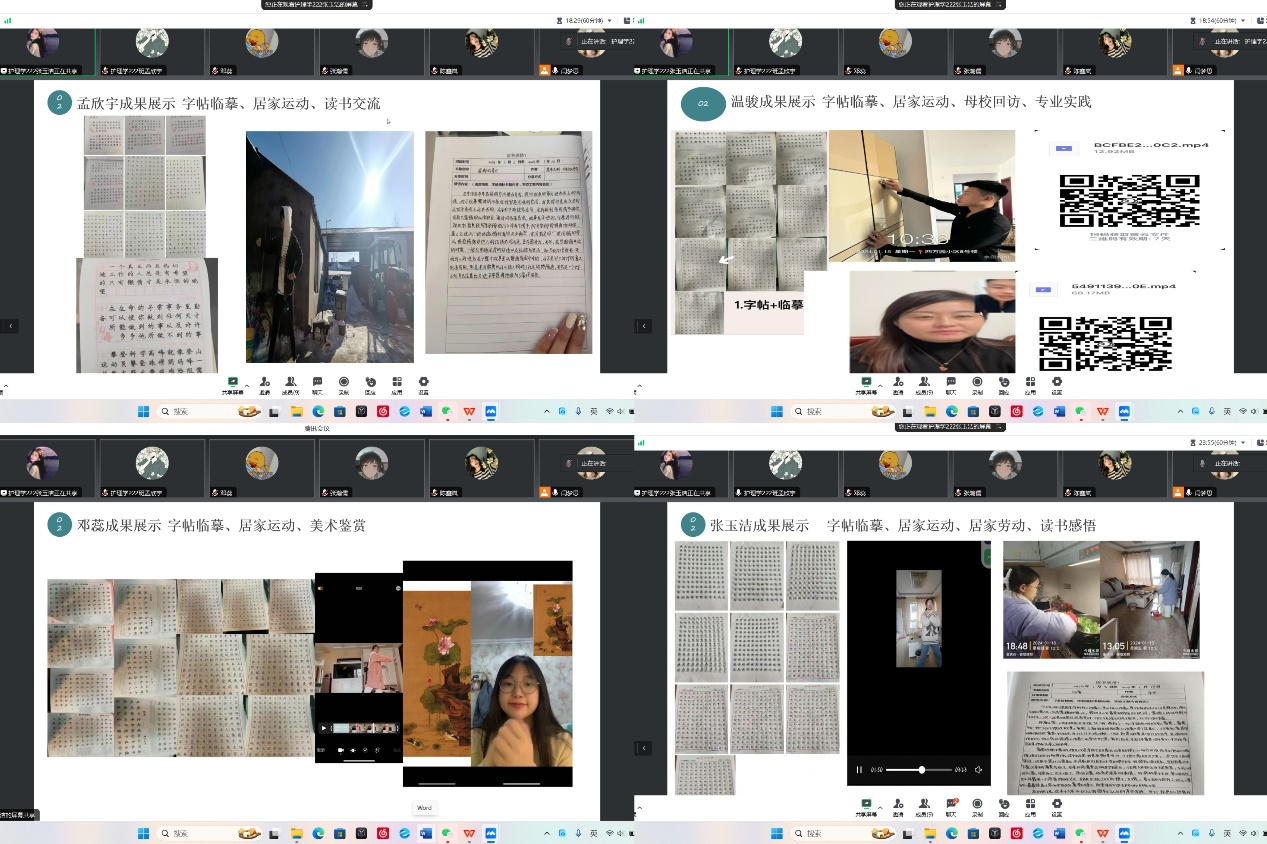Mute the embedded video player's volume
1267x844 pixels.
pyautogui.click(x=978, y=770)
